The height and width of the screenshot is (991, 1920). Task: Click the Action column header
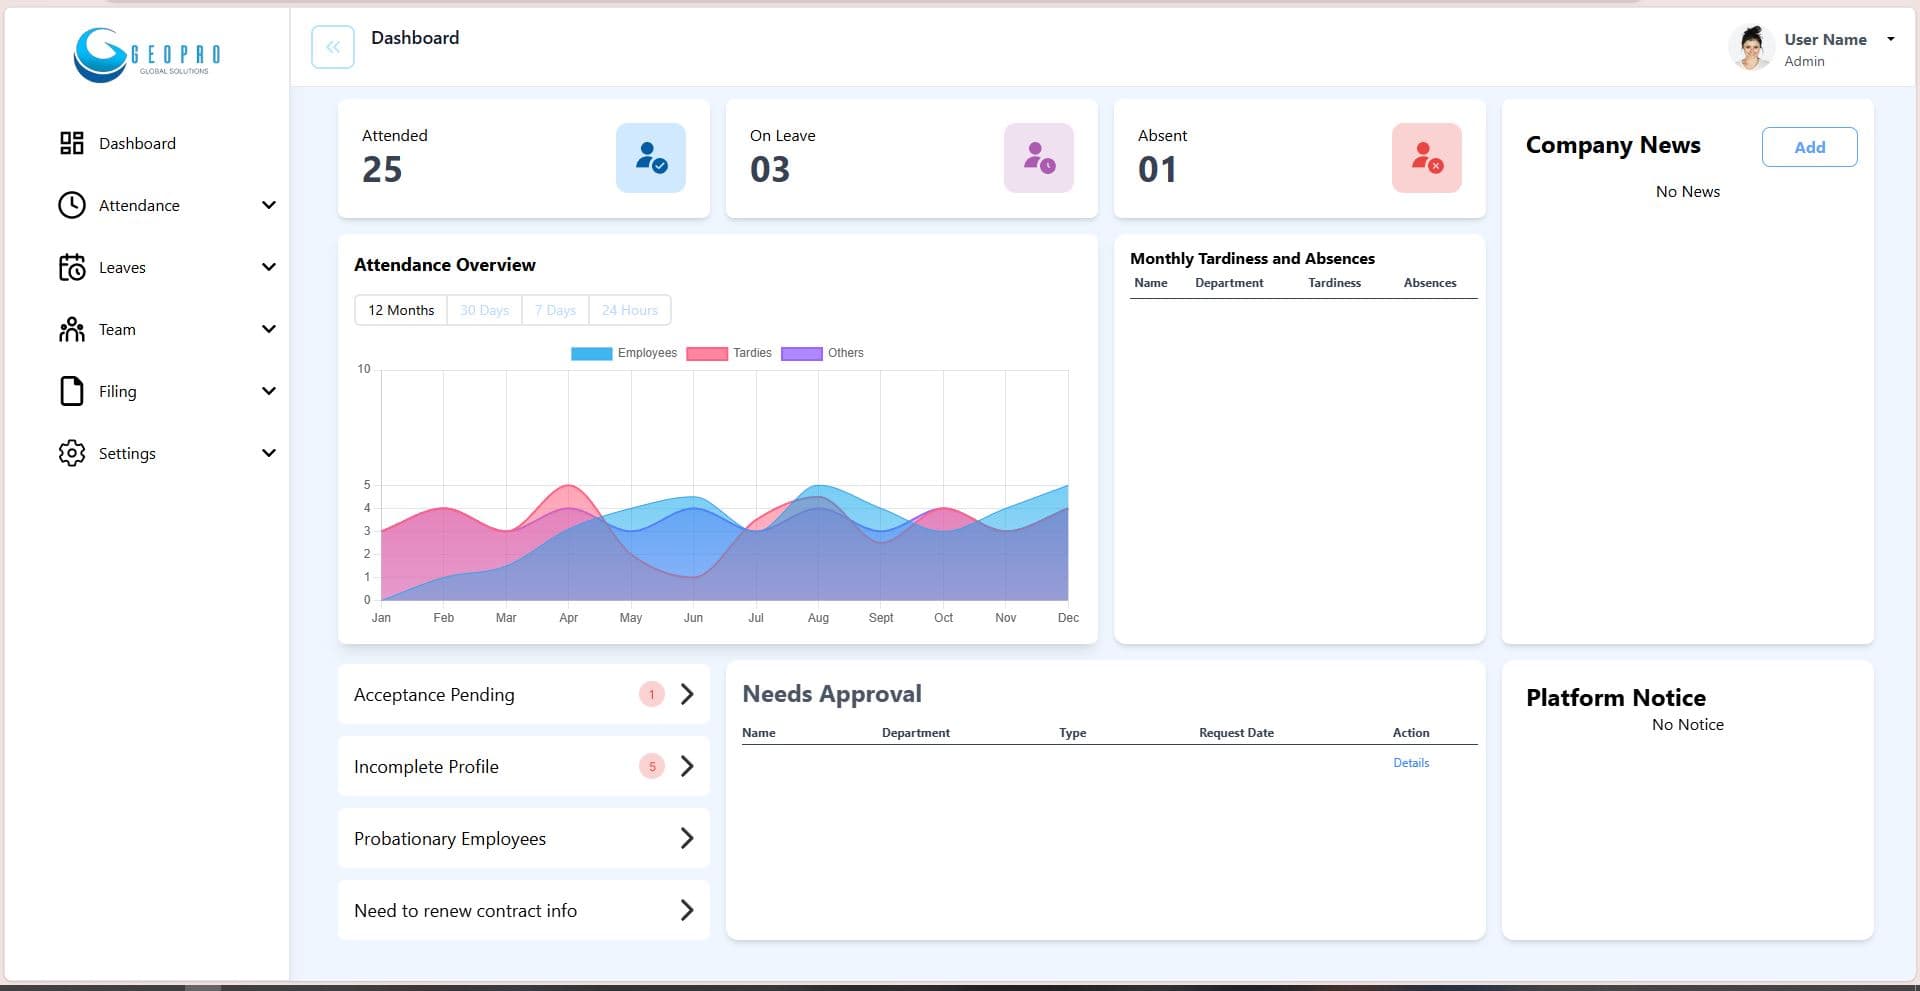tap(1411, 733)
